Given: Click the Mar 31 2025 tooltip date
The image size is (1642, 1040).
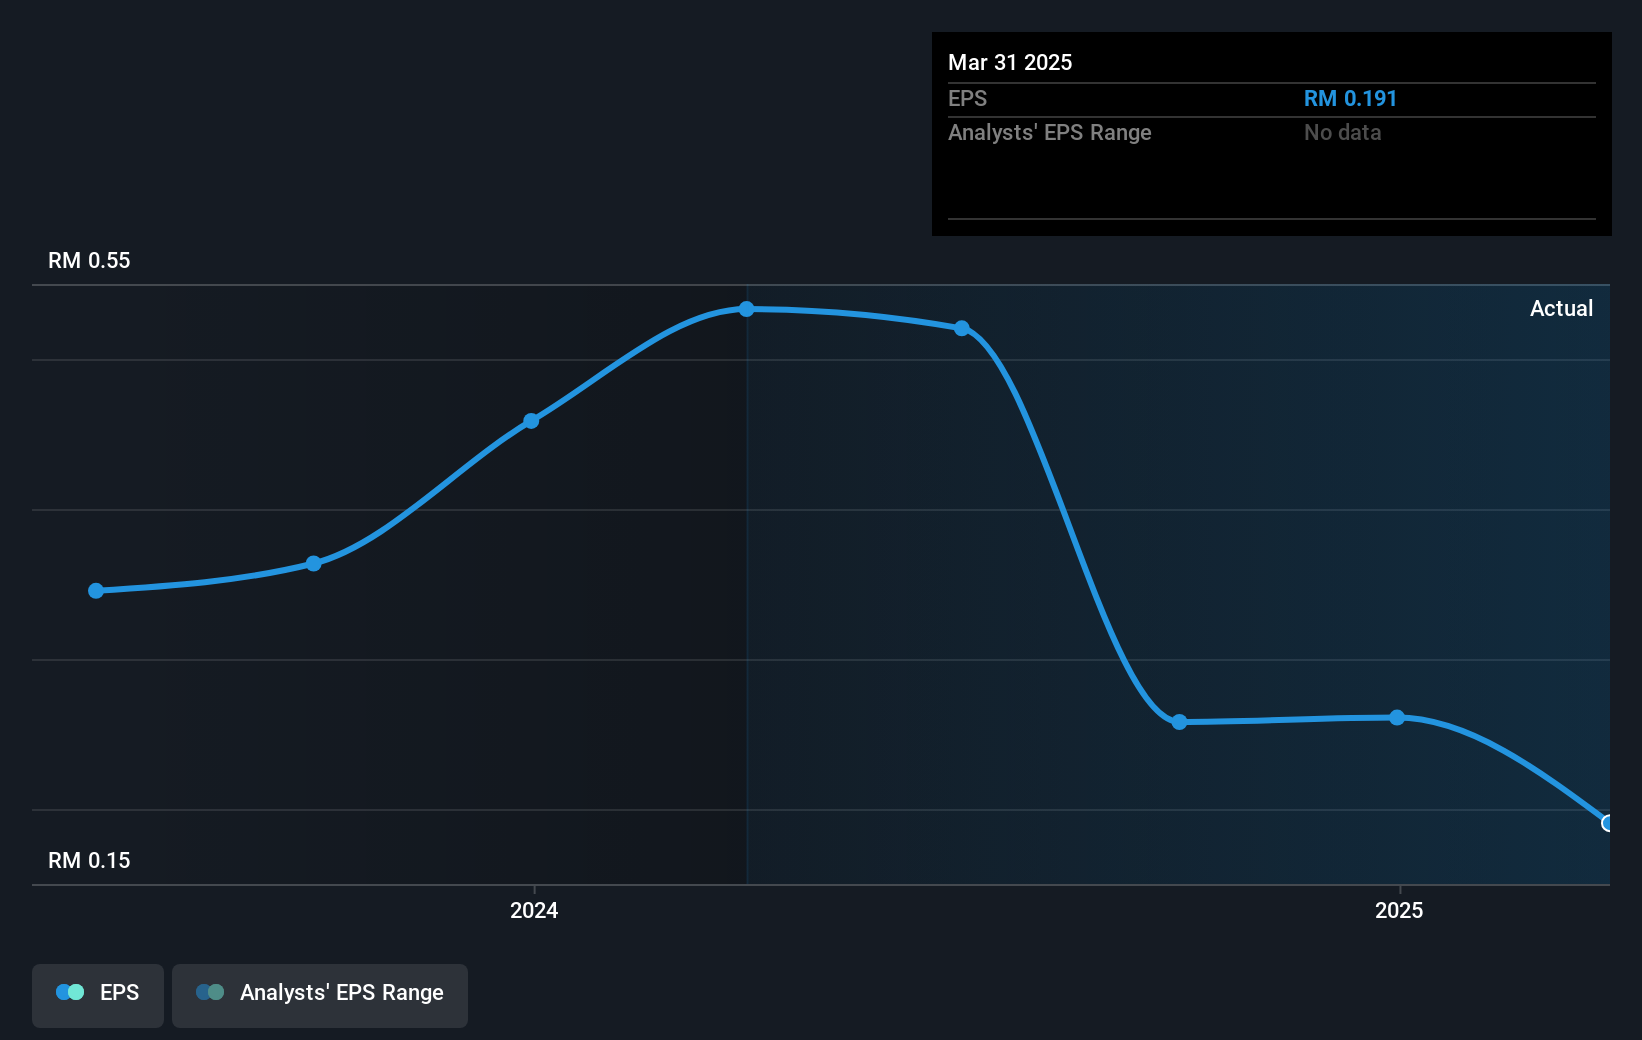Looking at the screenshot, I should pos(1010,62).
